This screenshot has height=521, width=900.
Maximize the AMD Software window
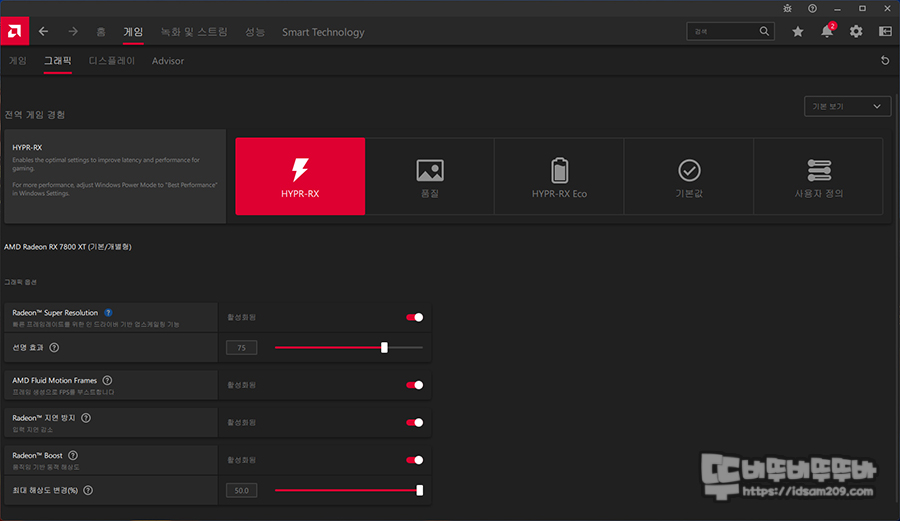click(x=862, y=9)
